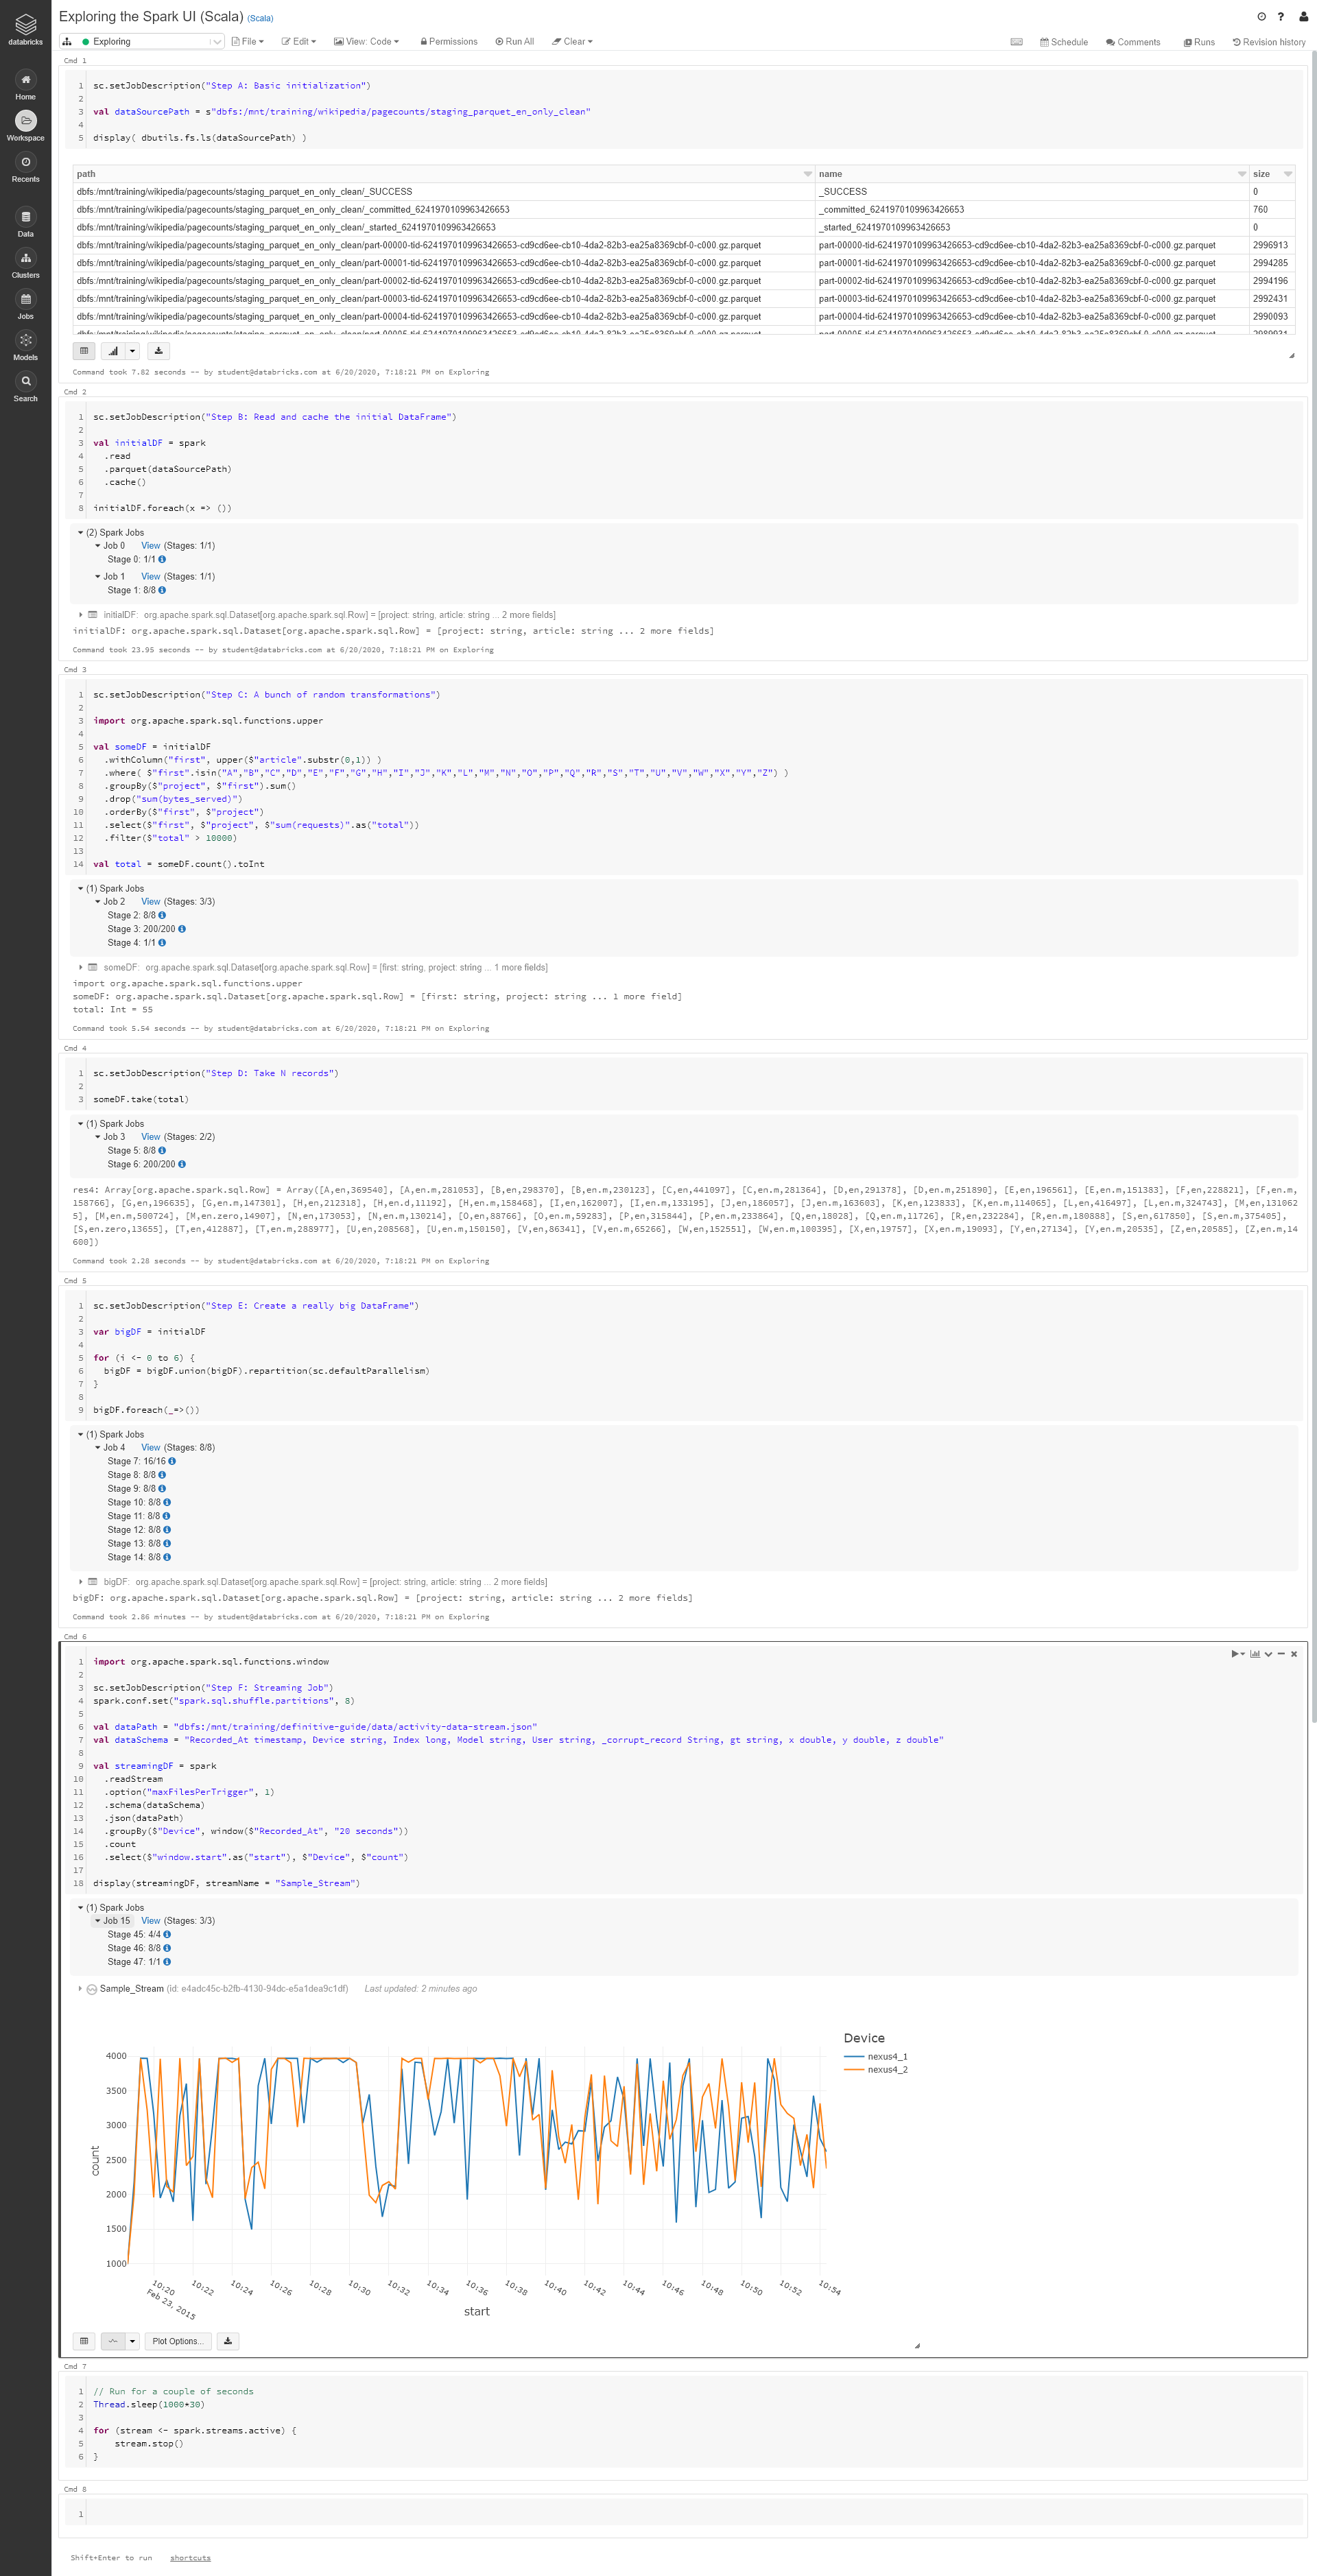Click chart icon in Cmd 6 header
Viewport: 1317px width, 2576px height.
1254,1654
